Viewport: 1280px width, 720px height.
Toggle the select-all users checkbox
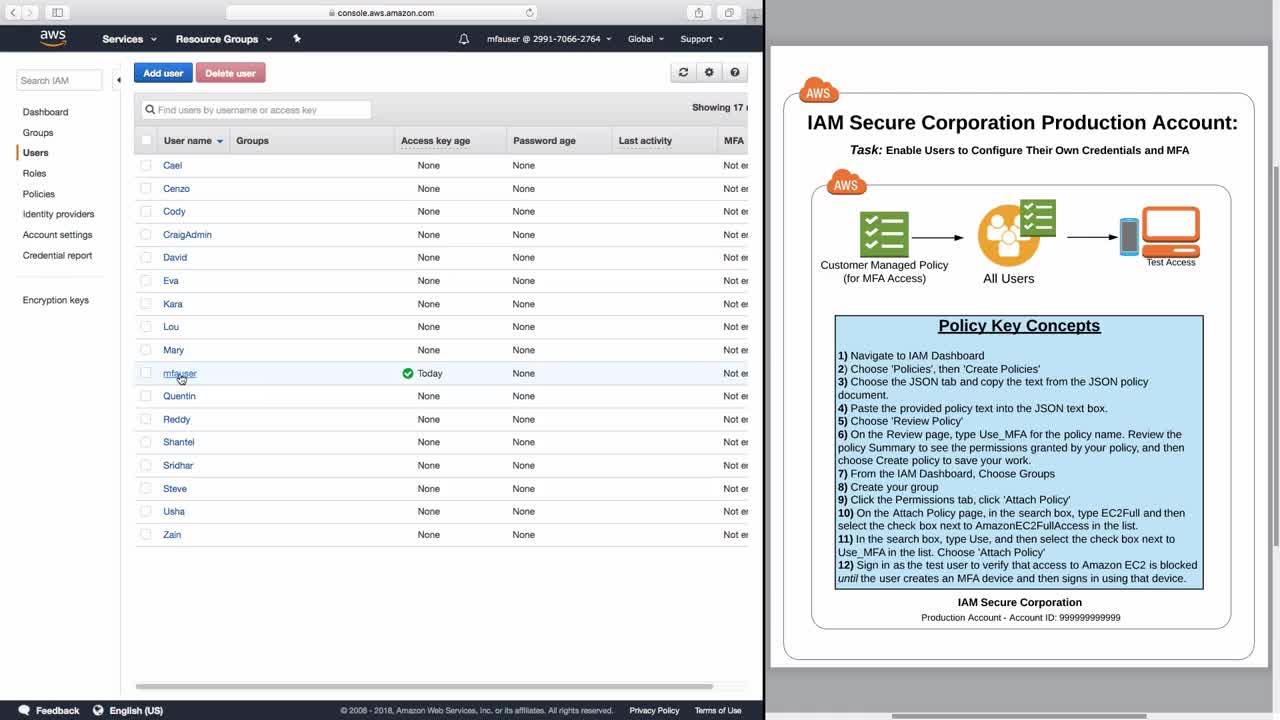coord(146,140)
